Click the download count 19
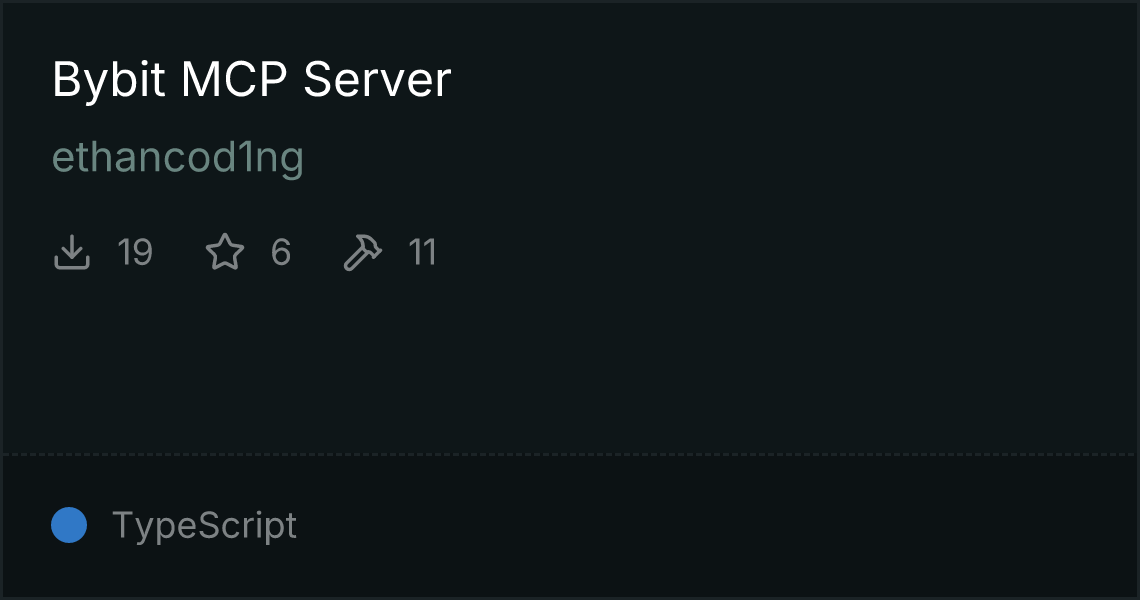The height and width of the screenshot is (600, 1140). click(135, 252)
